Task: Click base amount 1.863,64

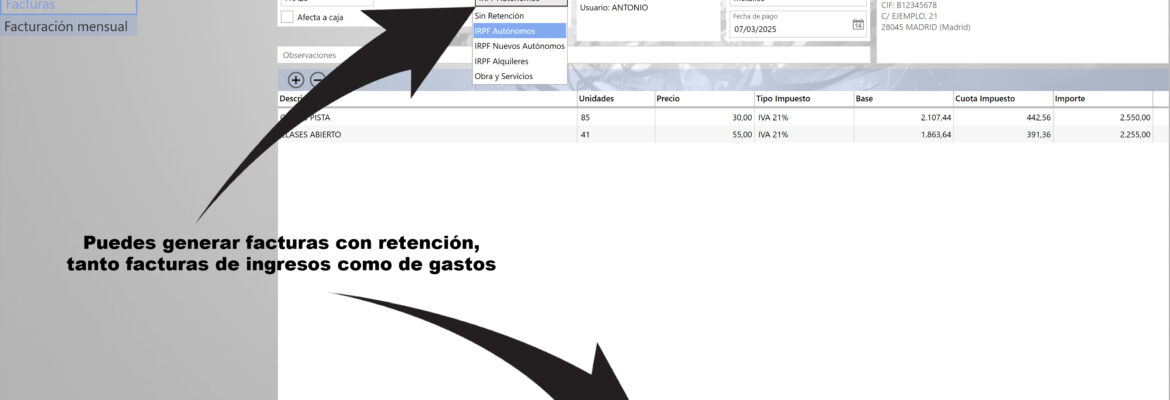Action: [904, 134]
